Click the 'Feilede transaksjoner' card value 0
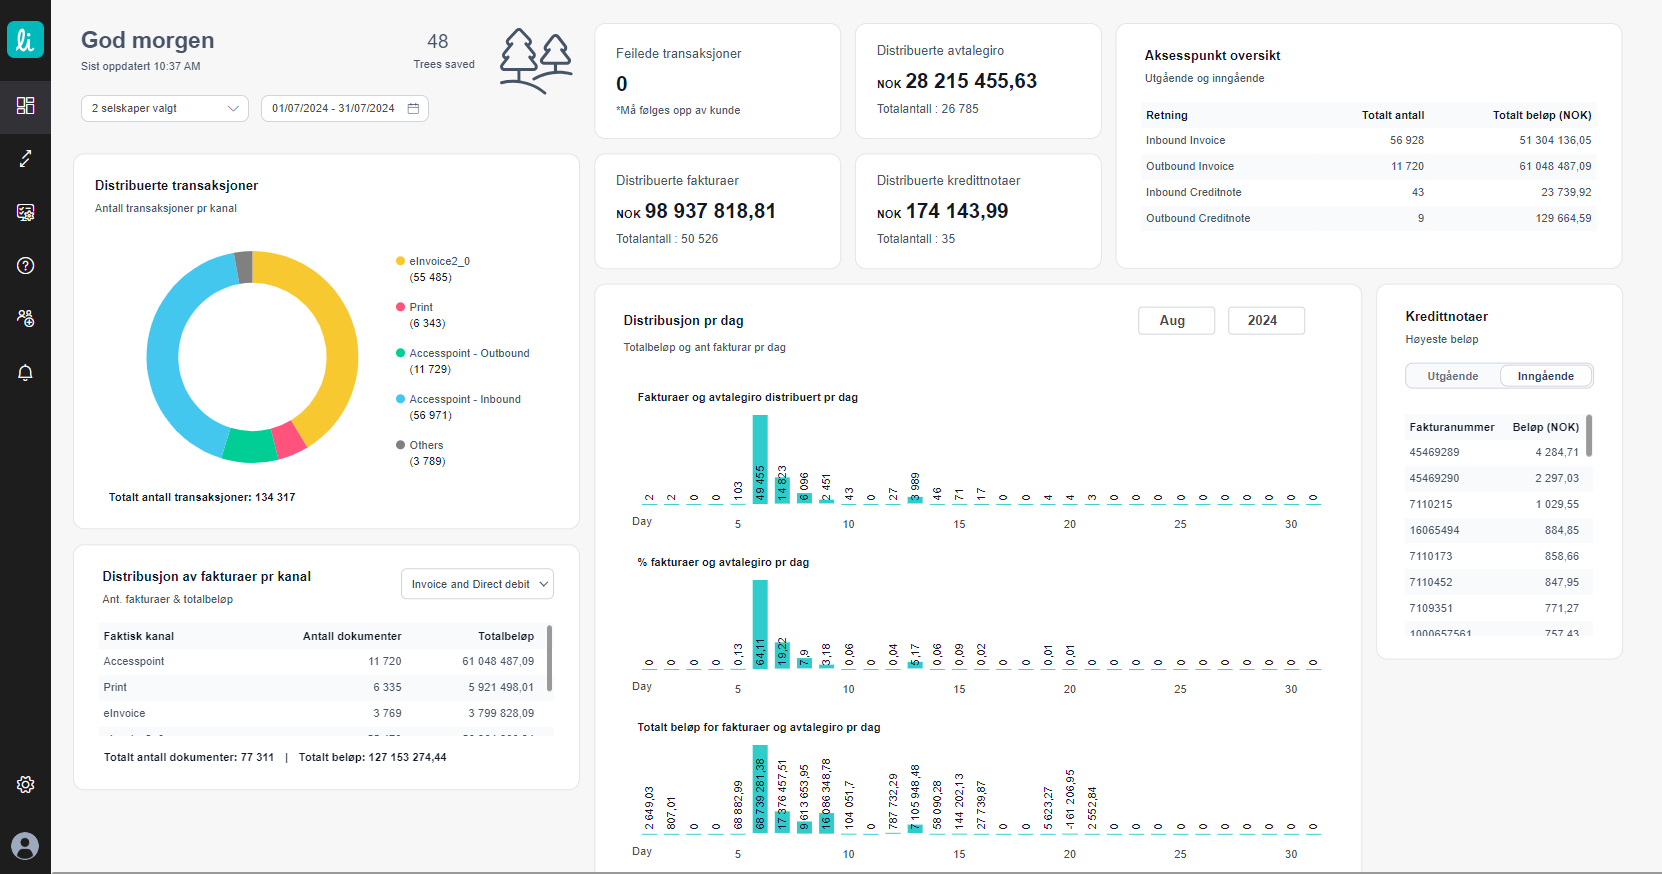 (622, 84)
